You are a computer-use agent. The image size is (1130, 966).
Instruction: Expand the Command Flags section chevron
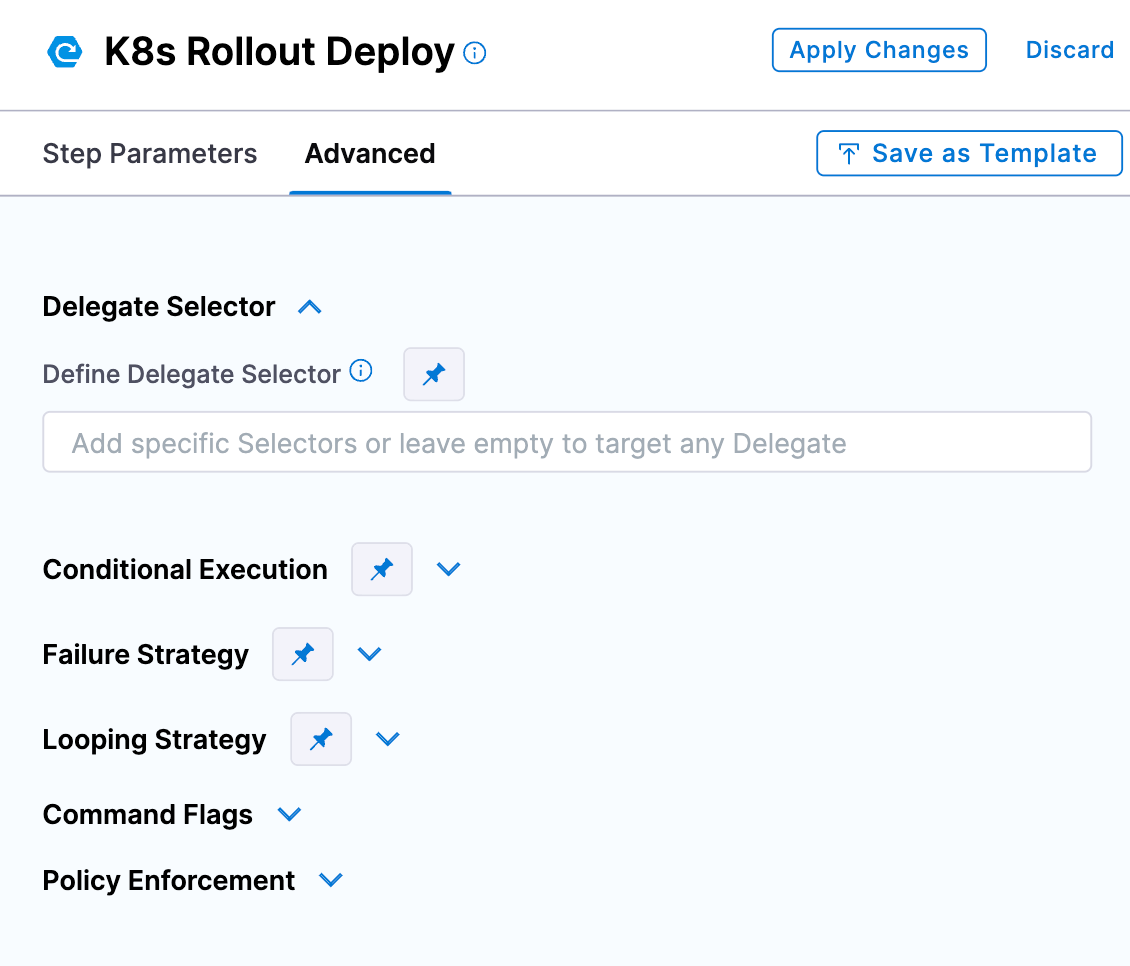(290, 815)
